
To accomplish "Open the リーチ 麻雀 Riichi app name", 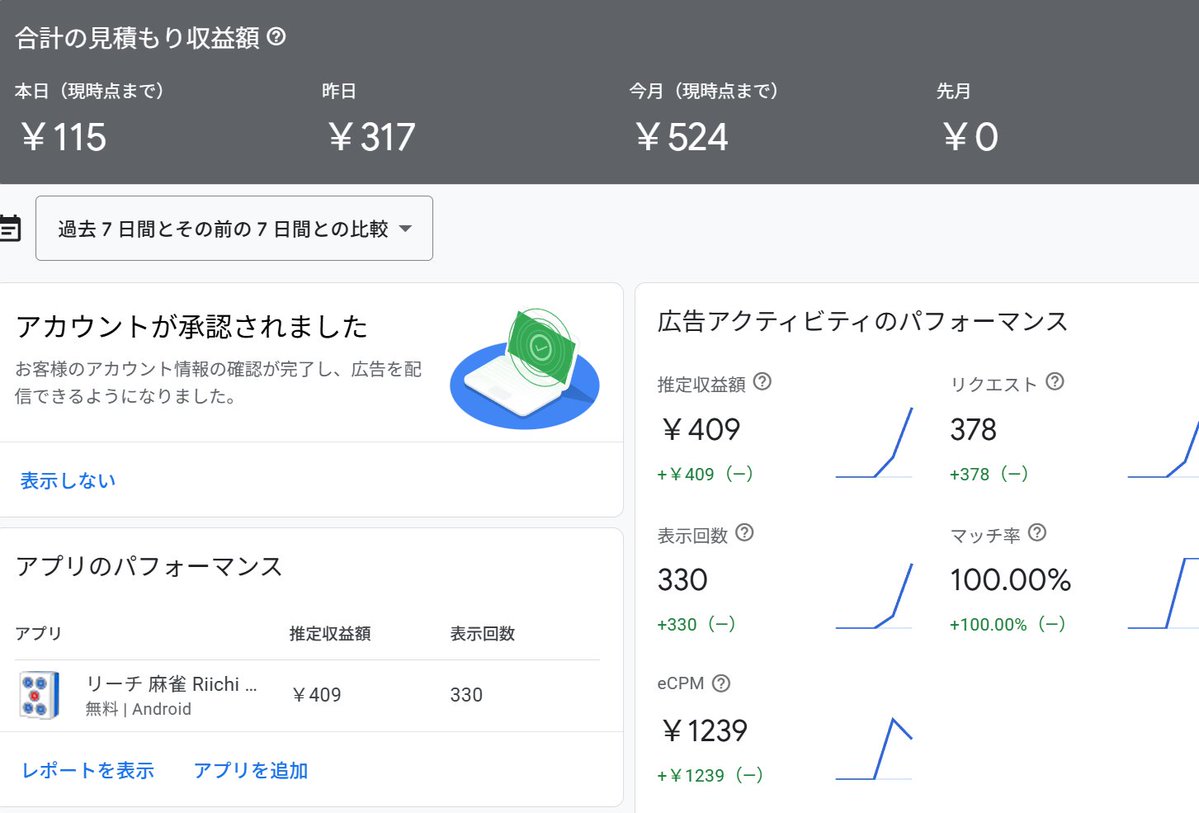I will pos(171,684).
